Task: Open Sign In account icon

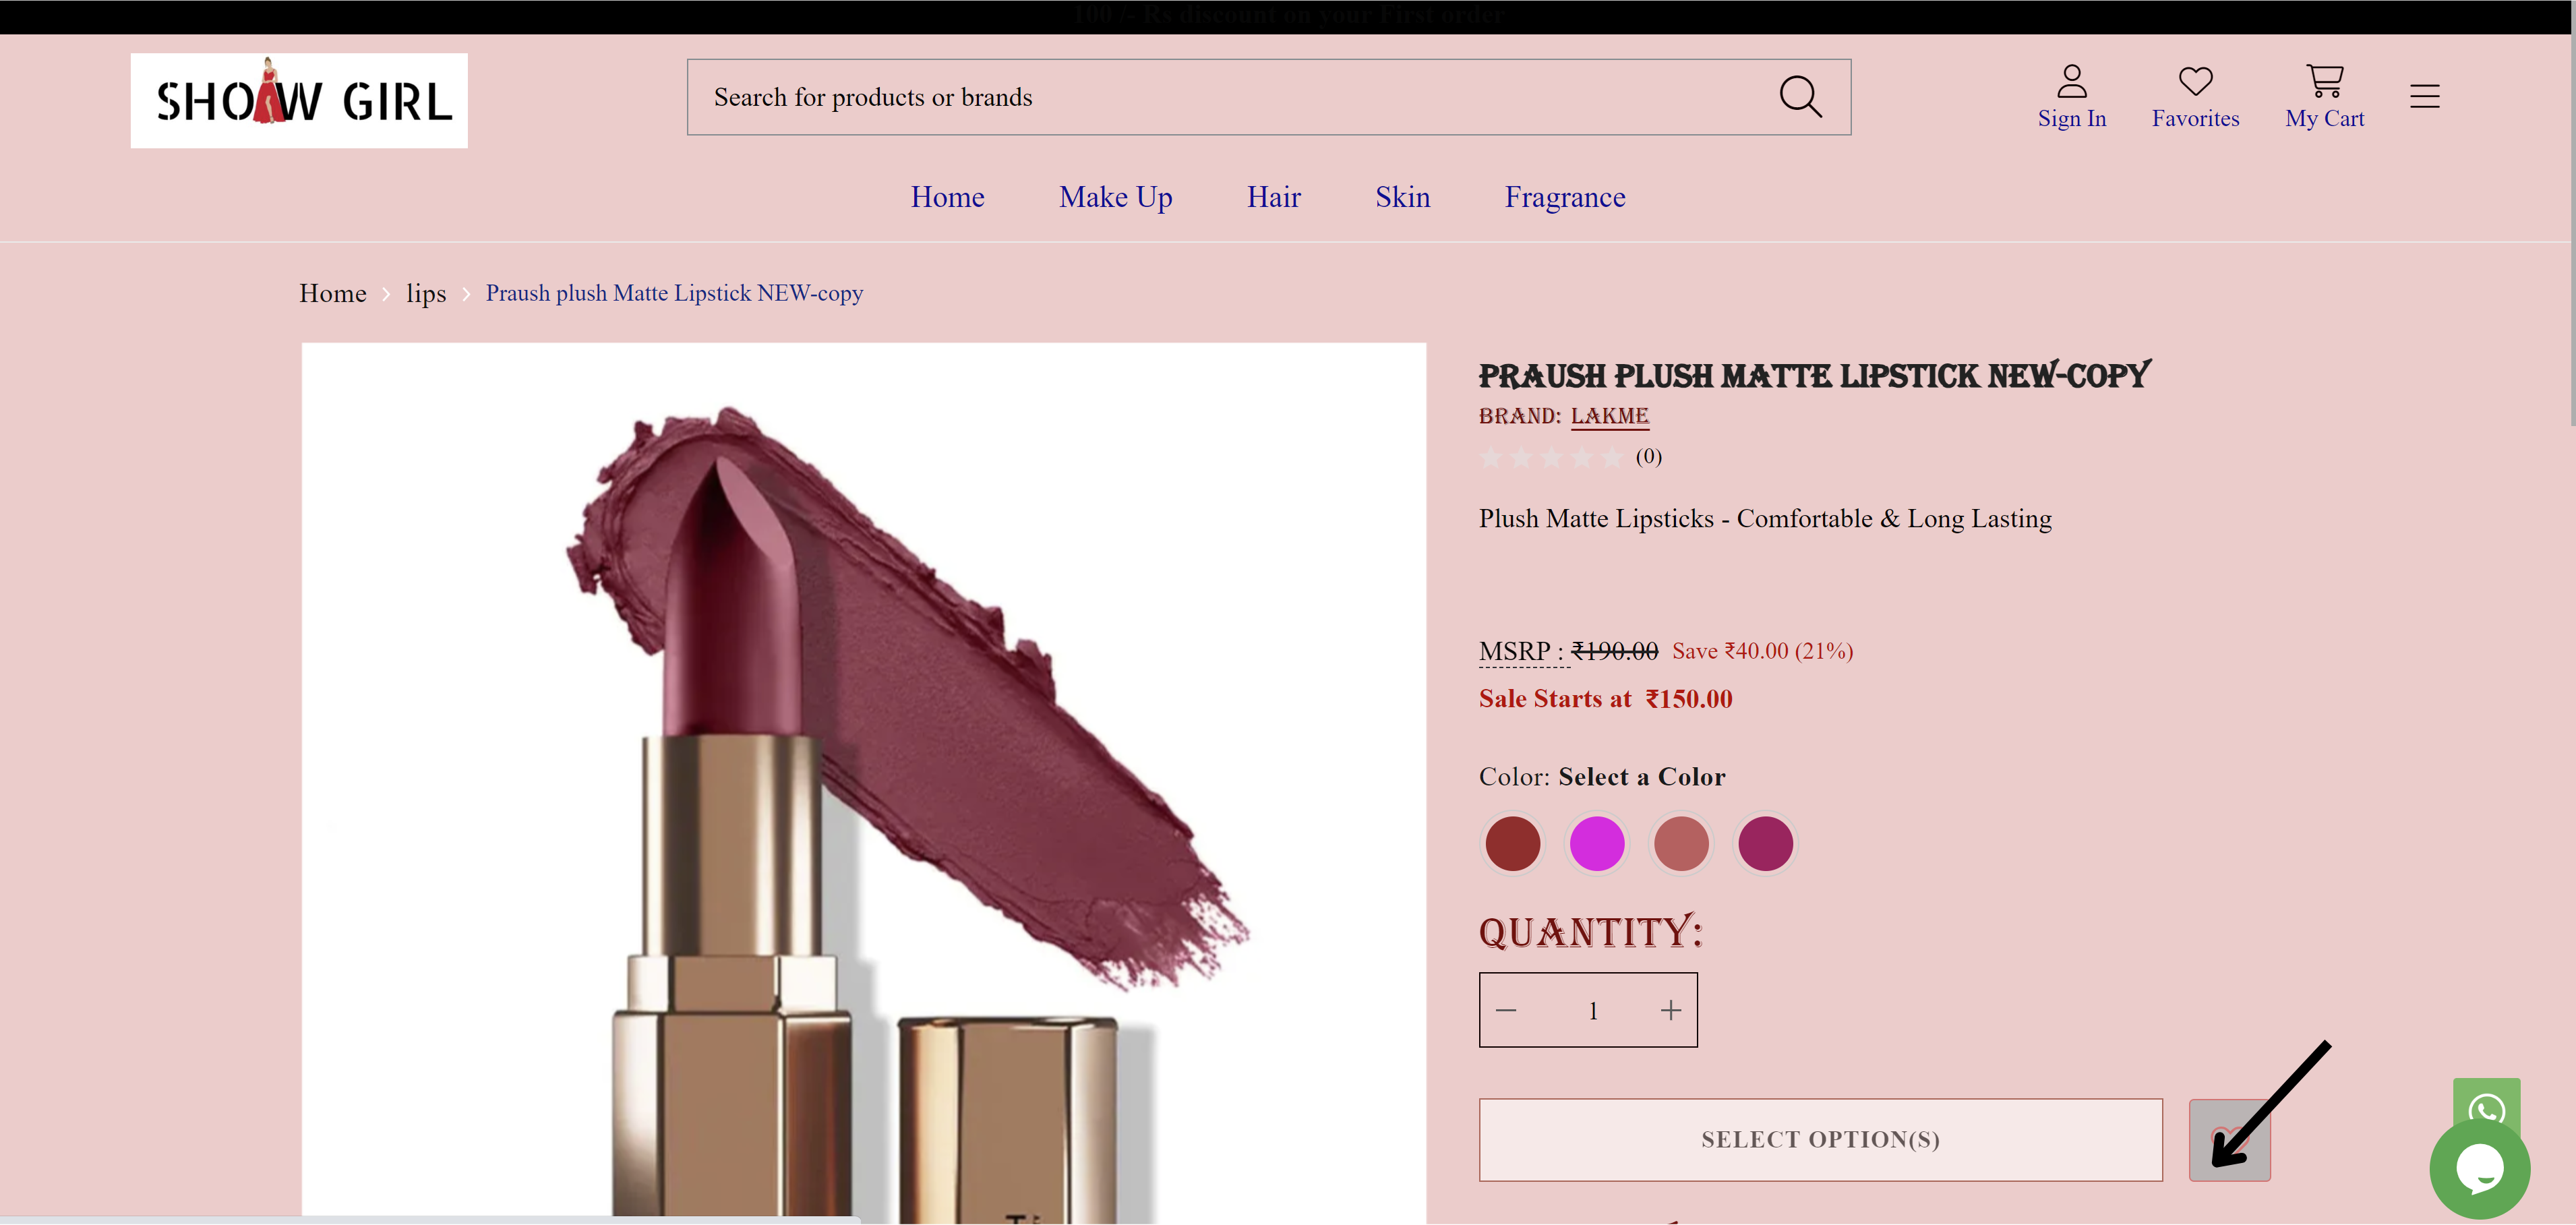Action: 2072,97
